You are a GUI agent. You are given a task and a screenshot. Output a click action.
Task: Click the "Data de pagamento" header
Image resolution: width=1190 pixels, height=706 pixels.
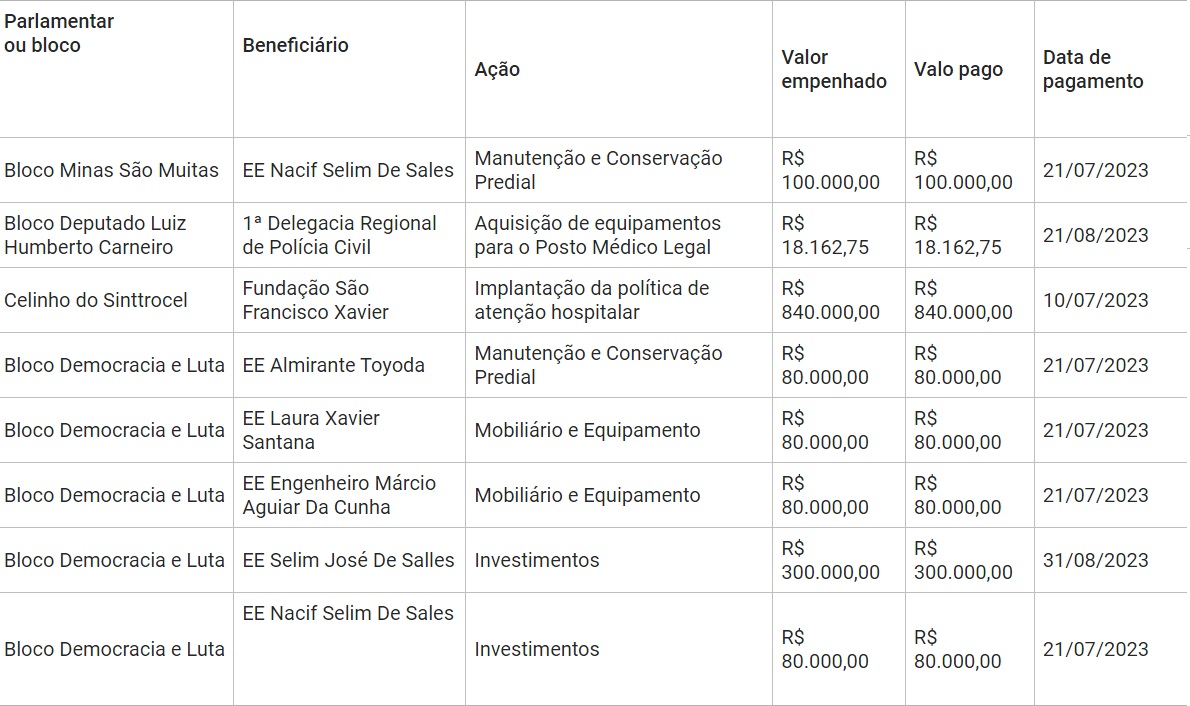click(1093, 70)
